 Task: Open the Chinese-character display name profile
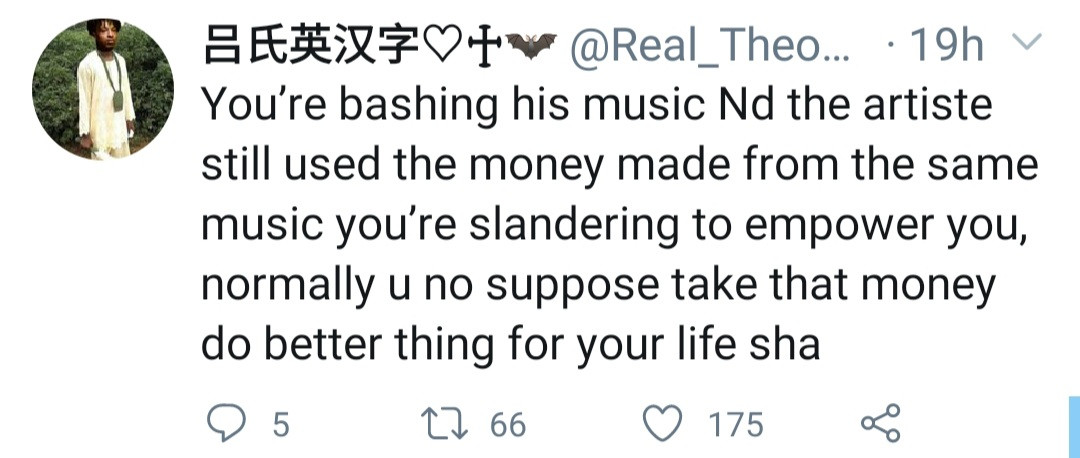(x=308, y=46)
